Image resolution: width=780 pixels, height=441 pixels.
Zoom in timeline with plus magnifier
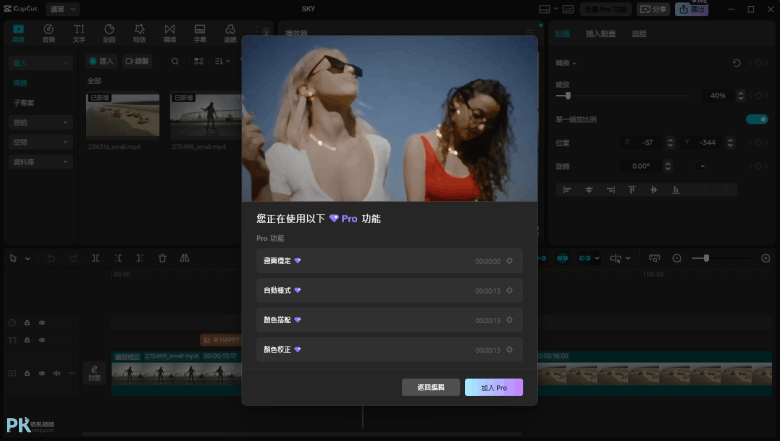click(x=766, y=258)
